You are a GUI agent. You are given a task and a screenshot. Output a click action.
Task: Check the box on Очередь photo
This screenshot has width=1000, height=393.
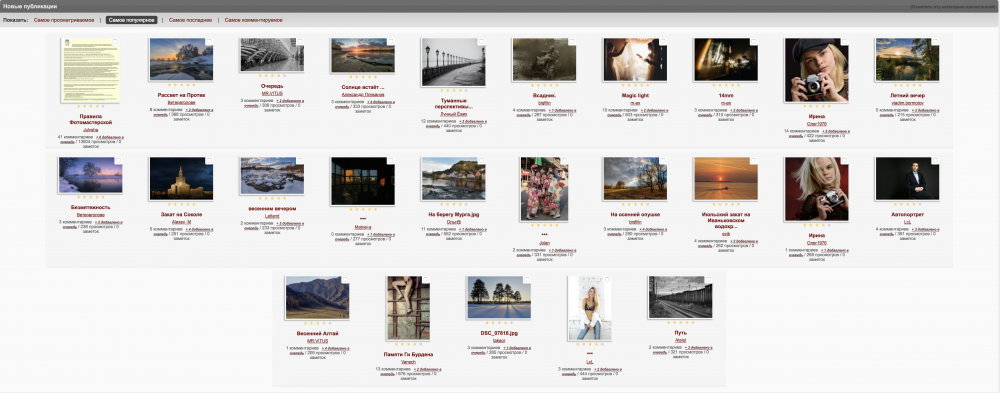coord(299,41)
